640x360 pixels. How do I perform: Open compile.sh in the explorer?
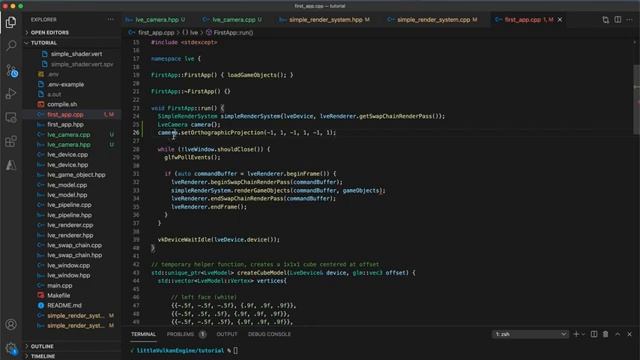[x=62, y=104]
